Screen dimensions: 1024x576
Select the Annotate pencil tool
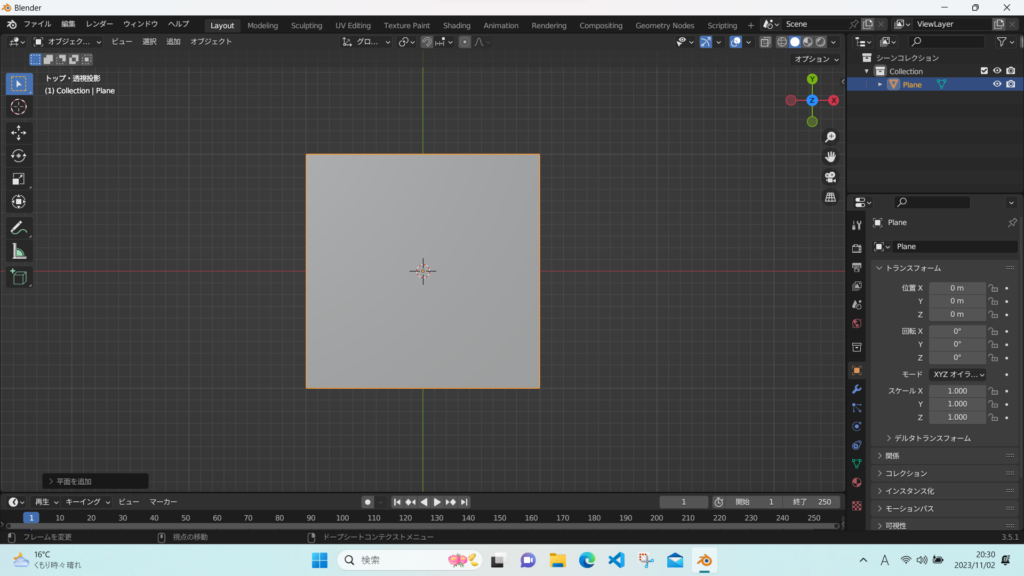(x=19, y=228)
